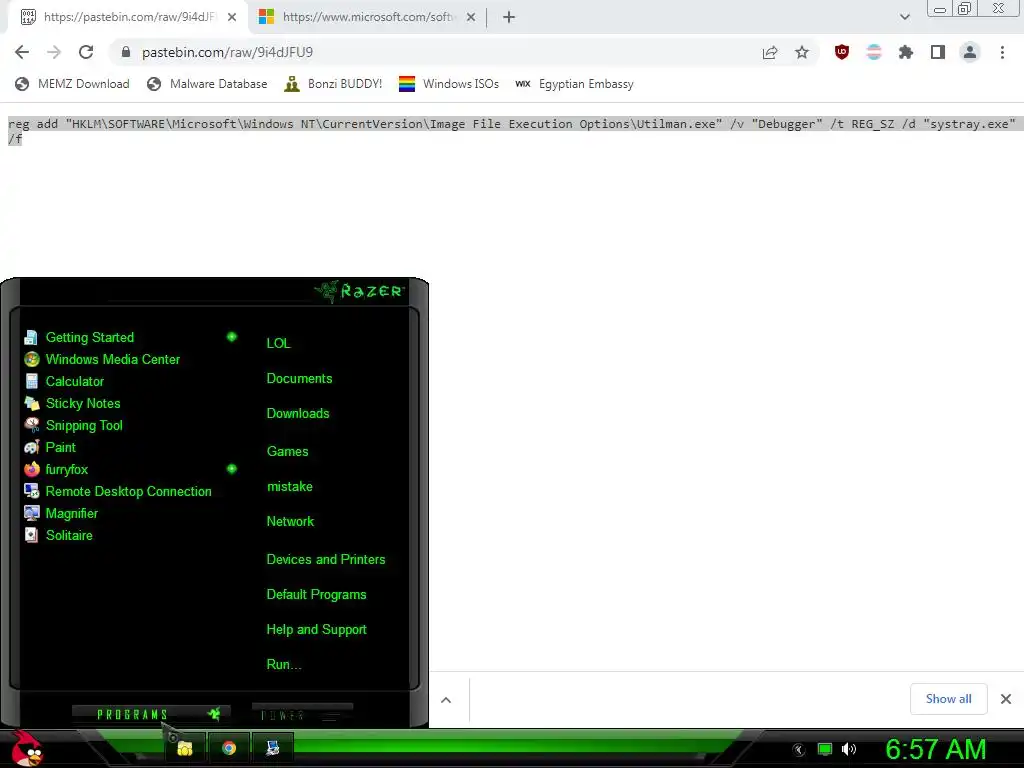Image resolution: width=1024 pixels, height=768 pixels.
Task: Switch to the pastebin raw tab
Action: (x=128, y=17)
